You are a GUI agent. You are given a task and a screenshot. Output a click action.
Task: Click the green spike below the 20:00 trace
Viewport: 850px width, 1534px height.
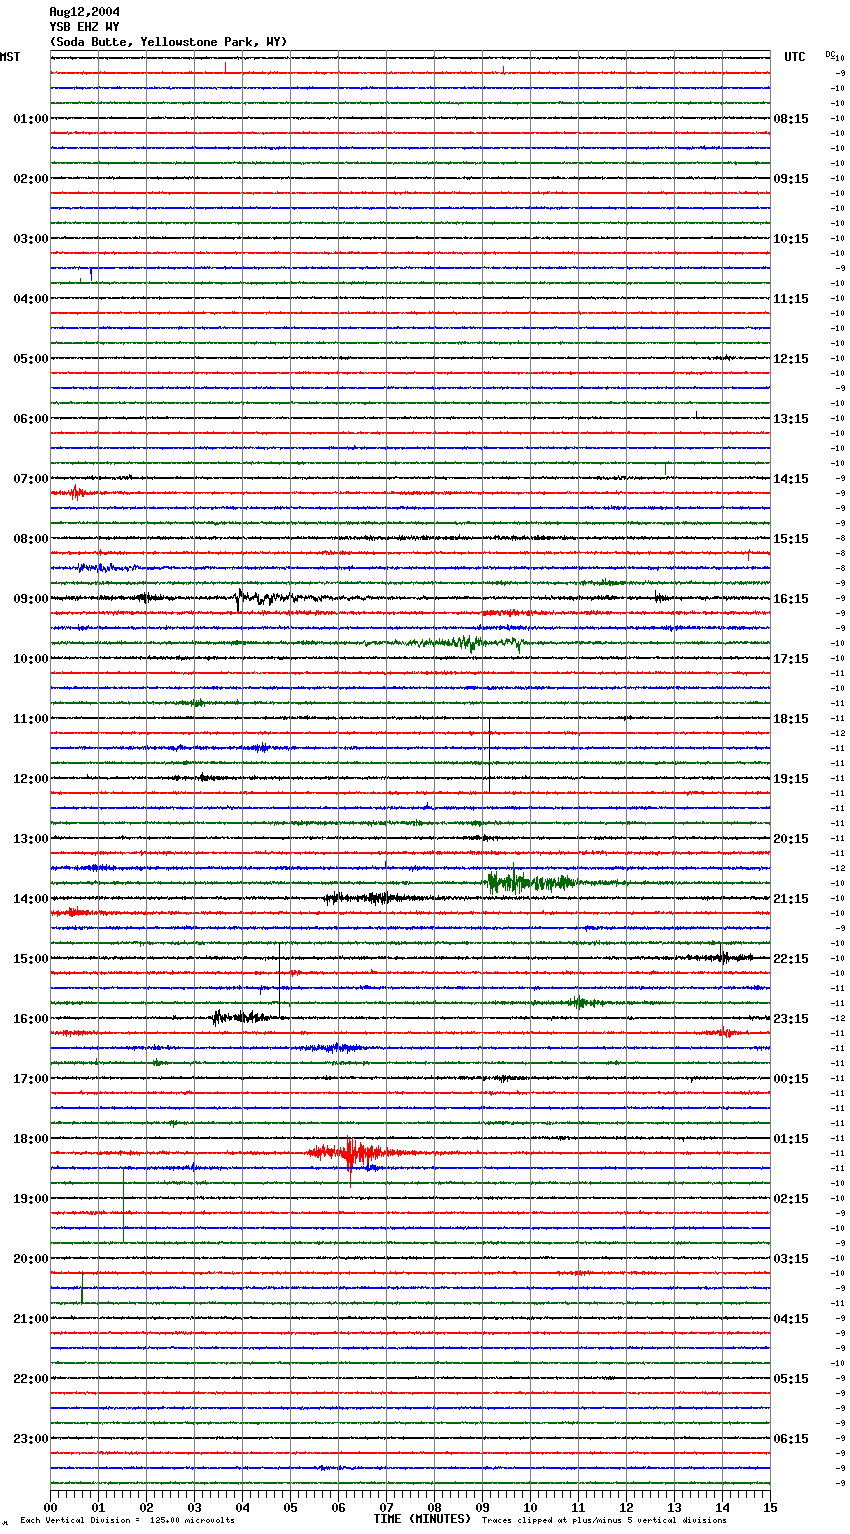82,1290
